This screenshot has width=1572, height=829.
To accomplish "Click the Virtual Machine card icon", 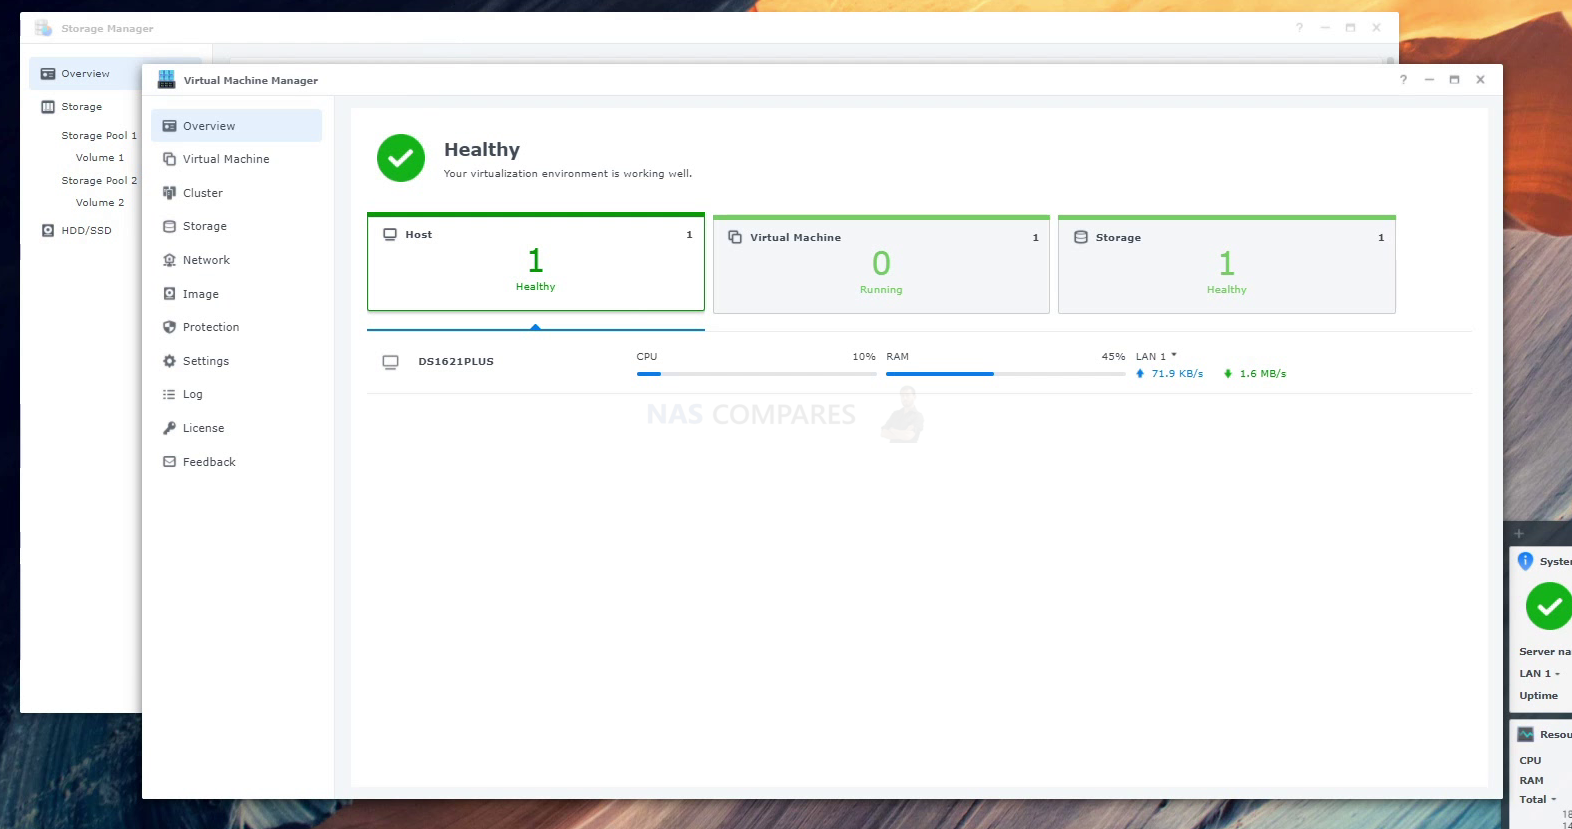I will coord(735,237).
